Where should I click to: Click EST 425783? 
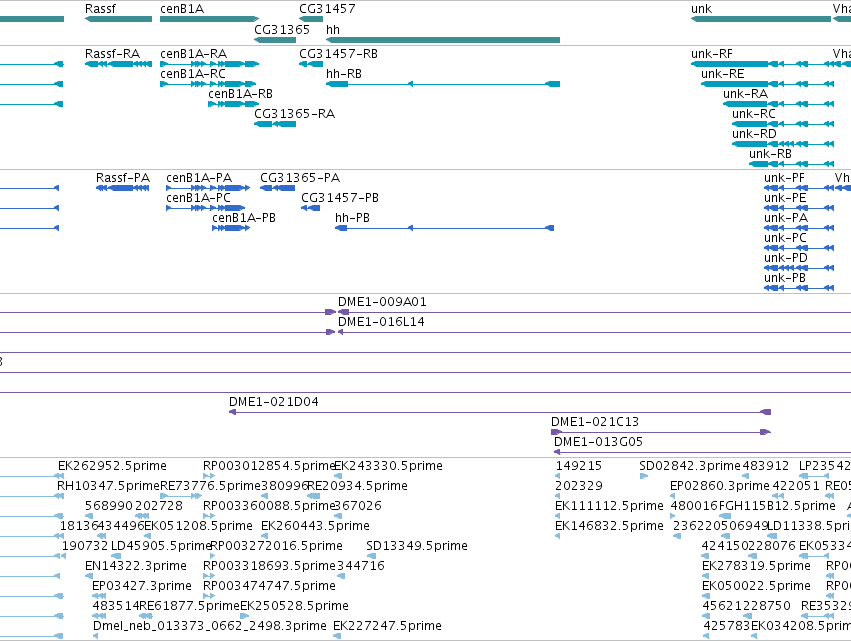tap(727, 626)
